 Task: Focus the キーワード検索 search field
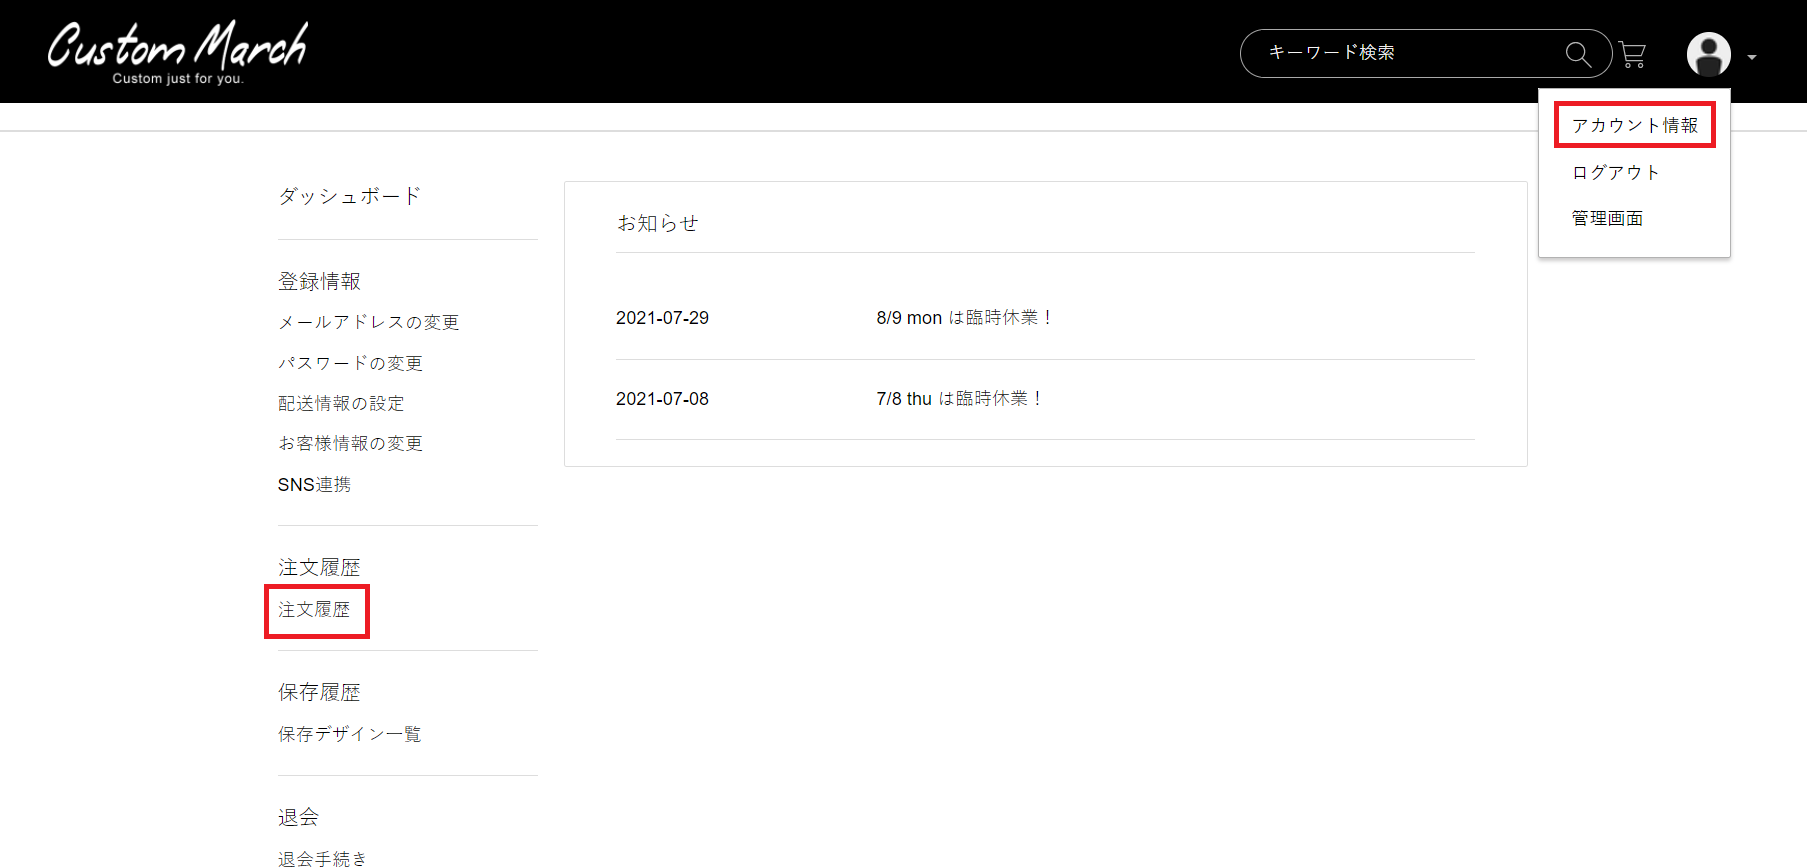coord(1410,53)
